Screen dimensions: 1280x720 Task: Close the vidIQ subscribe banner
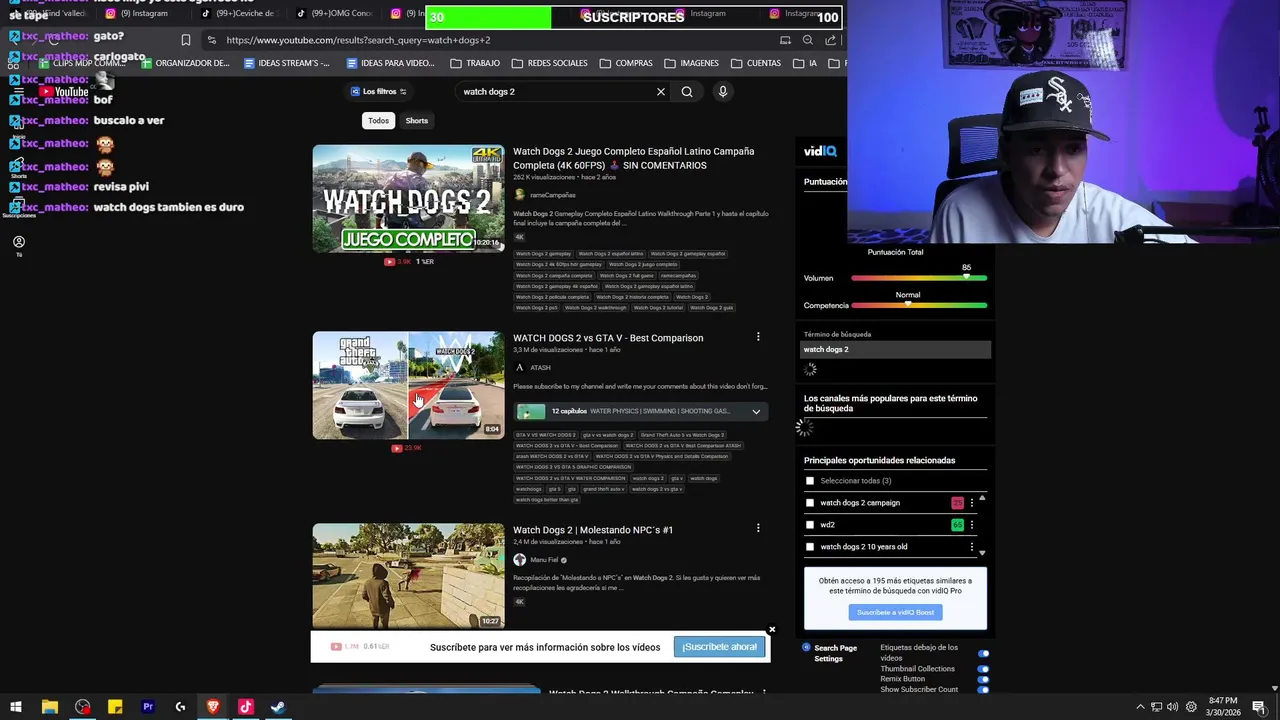pos(772,630)
